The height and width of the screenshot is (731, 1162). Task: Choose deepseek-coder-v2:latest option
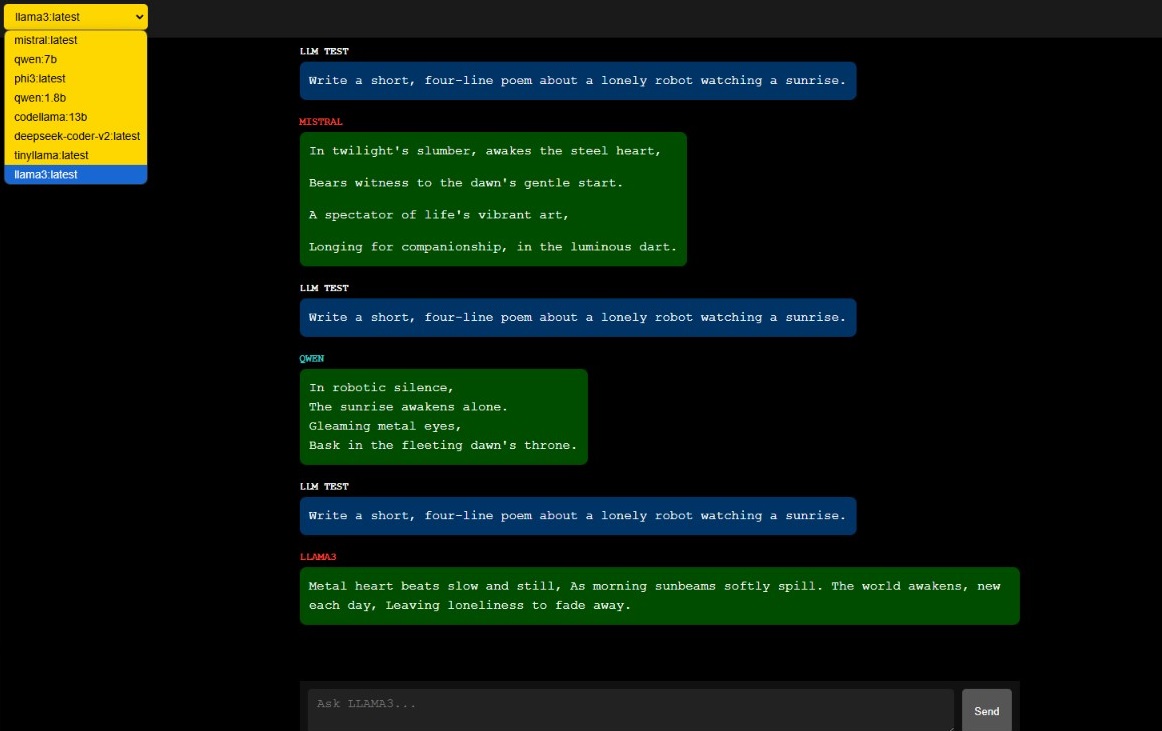[76, 136]
